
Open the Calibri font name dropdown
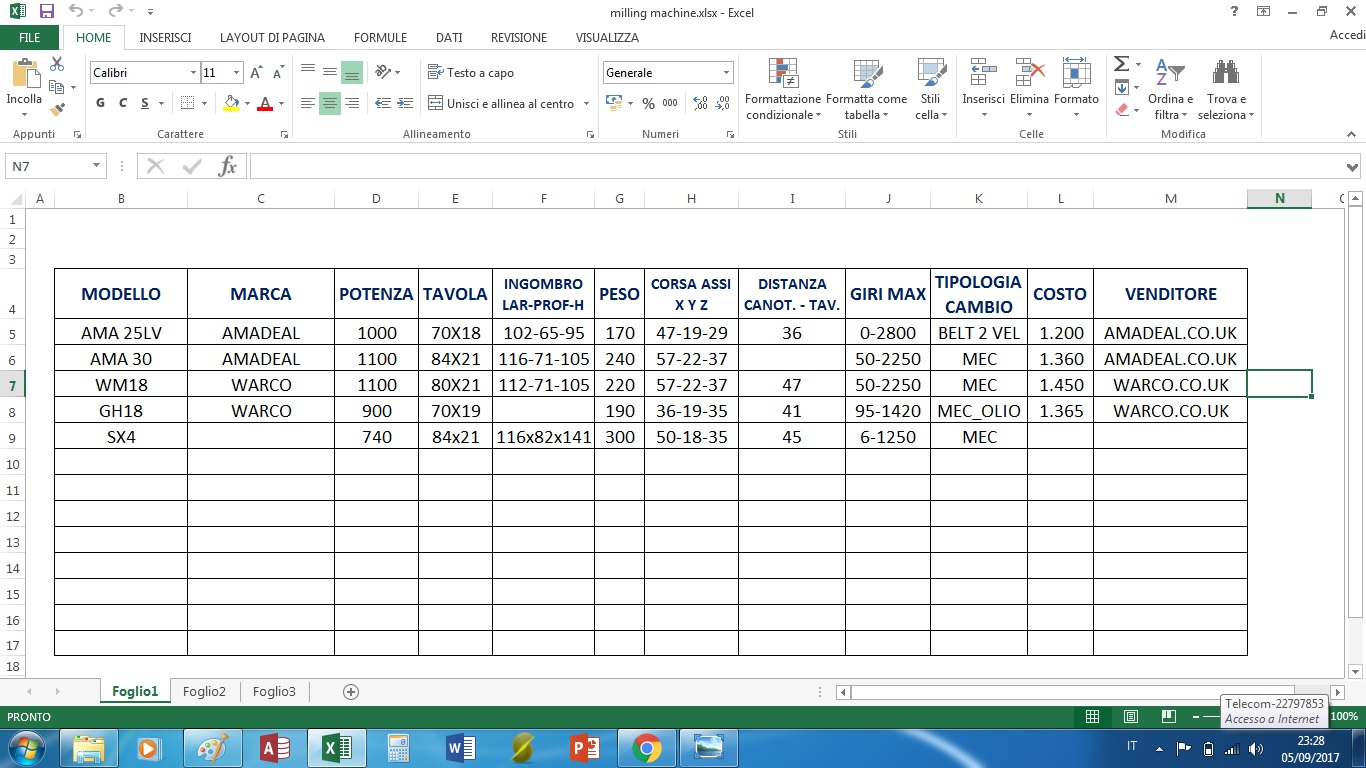pyautogui.click(x=193, y=73)
